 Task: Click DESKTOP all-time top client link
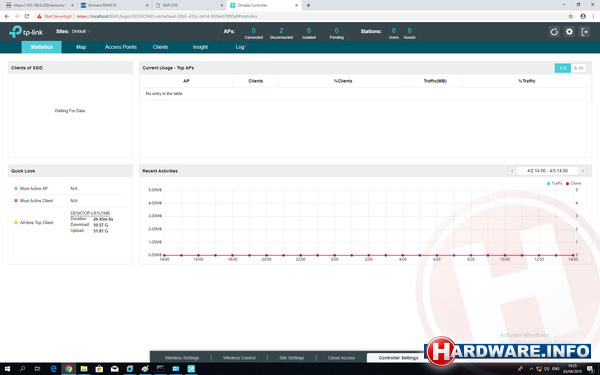[x=90, y=213]
